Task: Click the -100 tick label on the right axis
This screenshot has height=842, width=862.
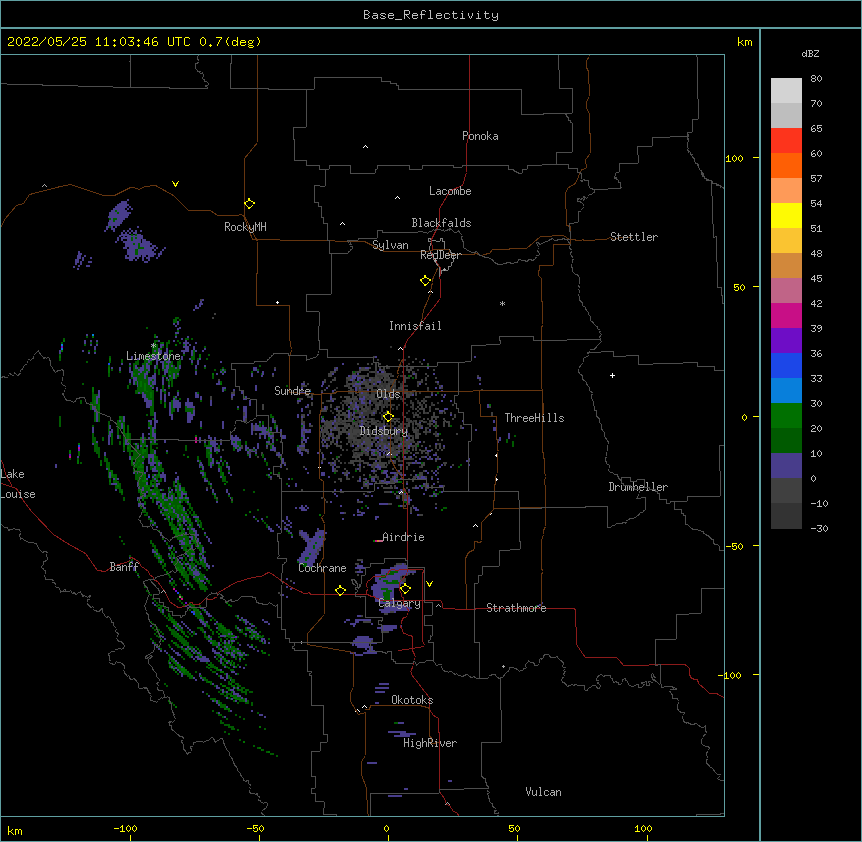Action: (x=731, y=675)
